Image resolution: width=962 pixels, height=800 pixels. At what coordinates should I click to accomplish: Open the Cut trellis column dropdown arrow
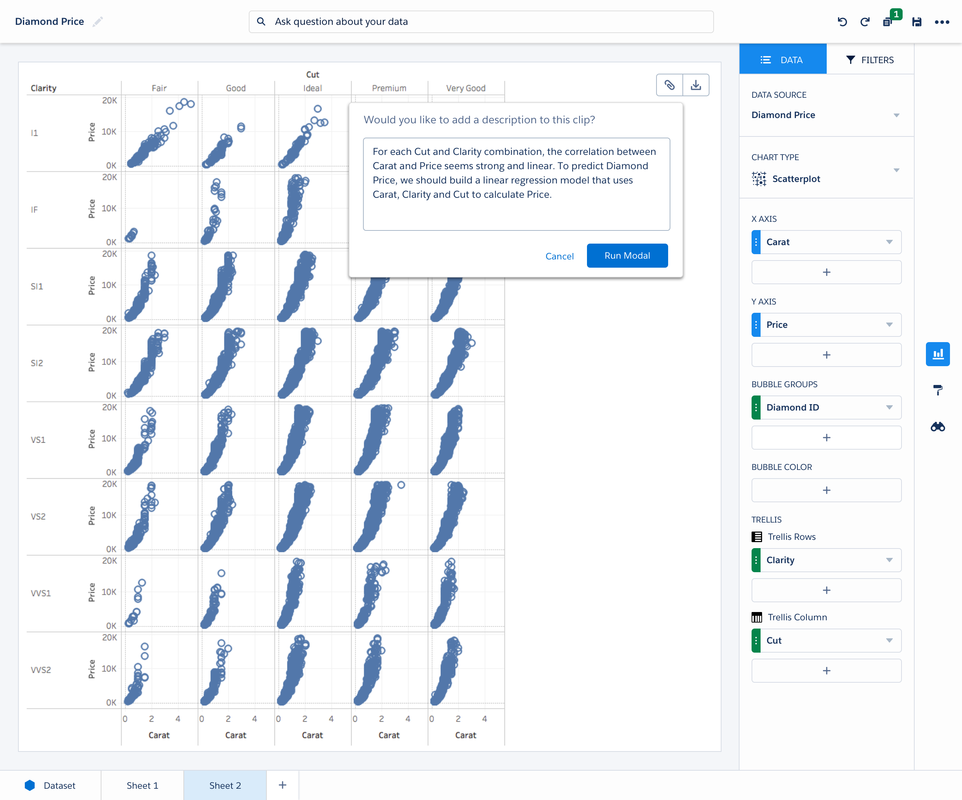point(889,640)
